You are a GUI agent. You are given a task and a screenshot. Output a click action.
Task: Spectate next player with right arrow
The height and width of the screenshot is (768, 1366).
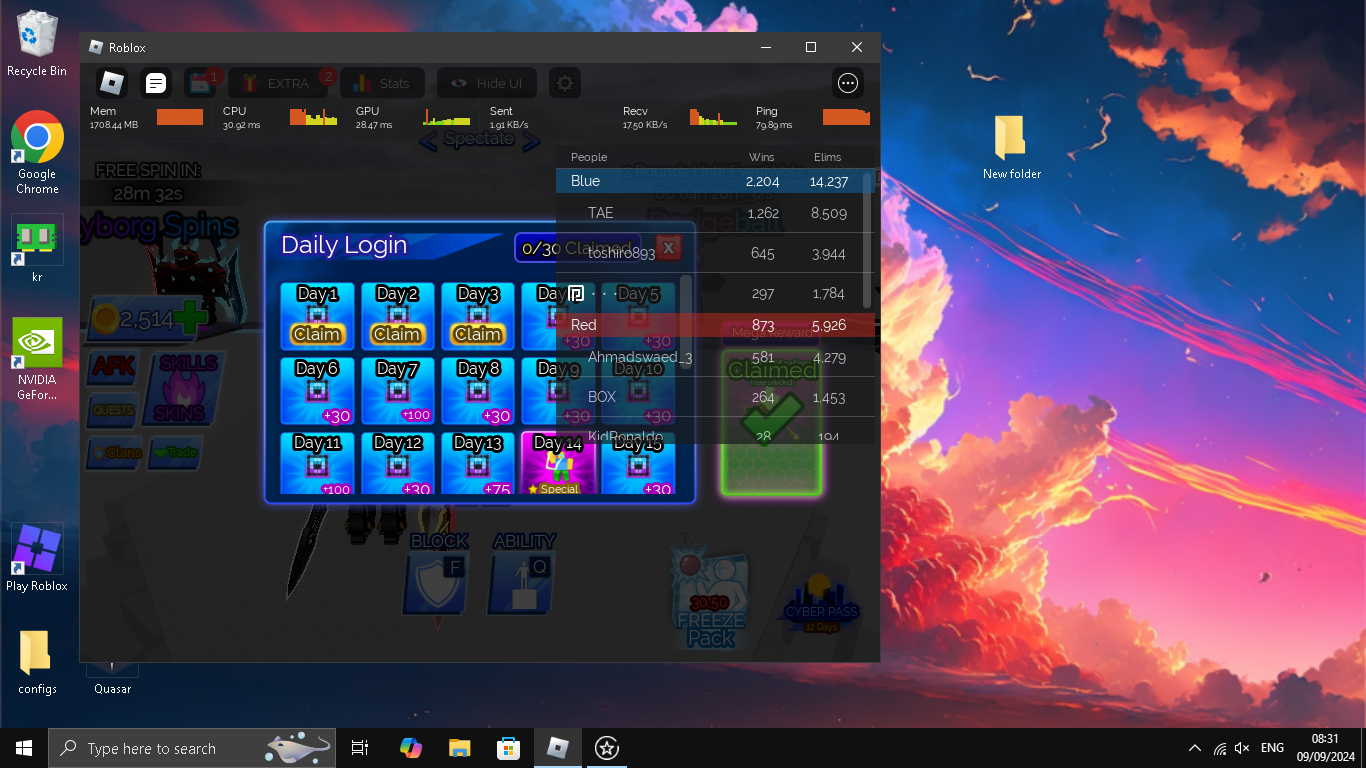[x=531, y=141]
